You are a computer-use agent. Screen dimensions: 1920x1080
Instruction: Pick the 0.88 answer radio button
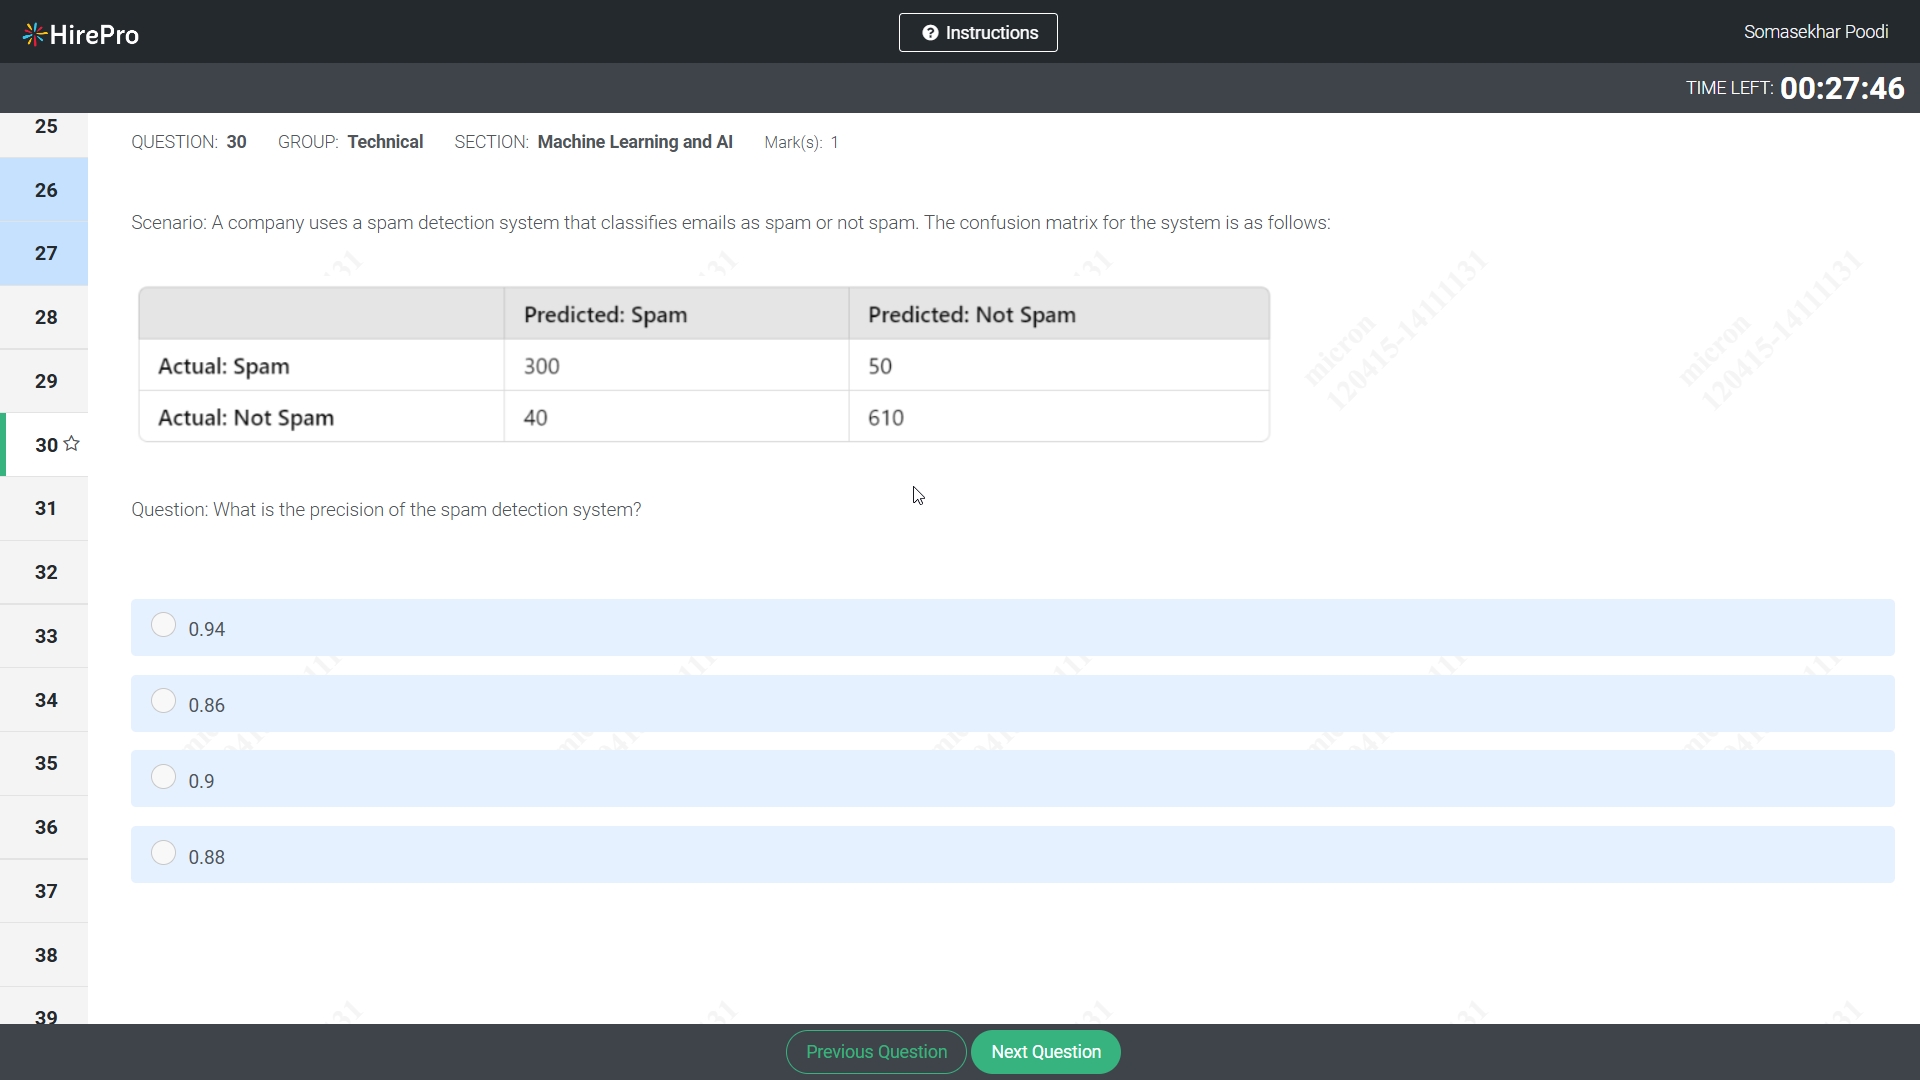pos(163,853)
